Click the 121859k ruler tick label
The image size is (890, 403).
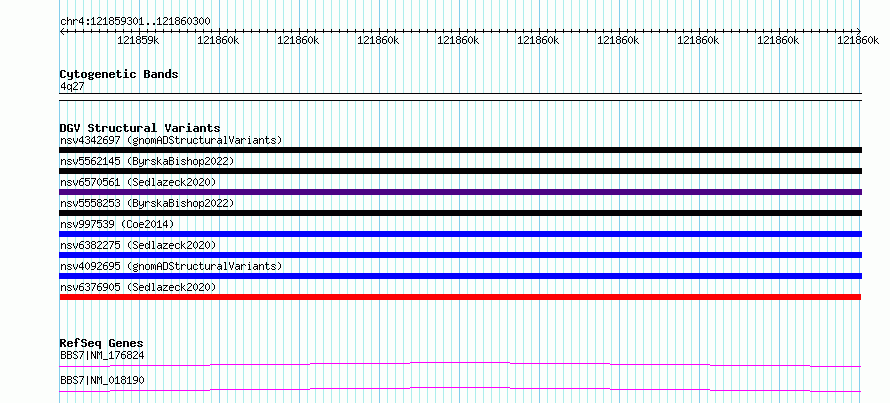pos(138,40)
